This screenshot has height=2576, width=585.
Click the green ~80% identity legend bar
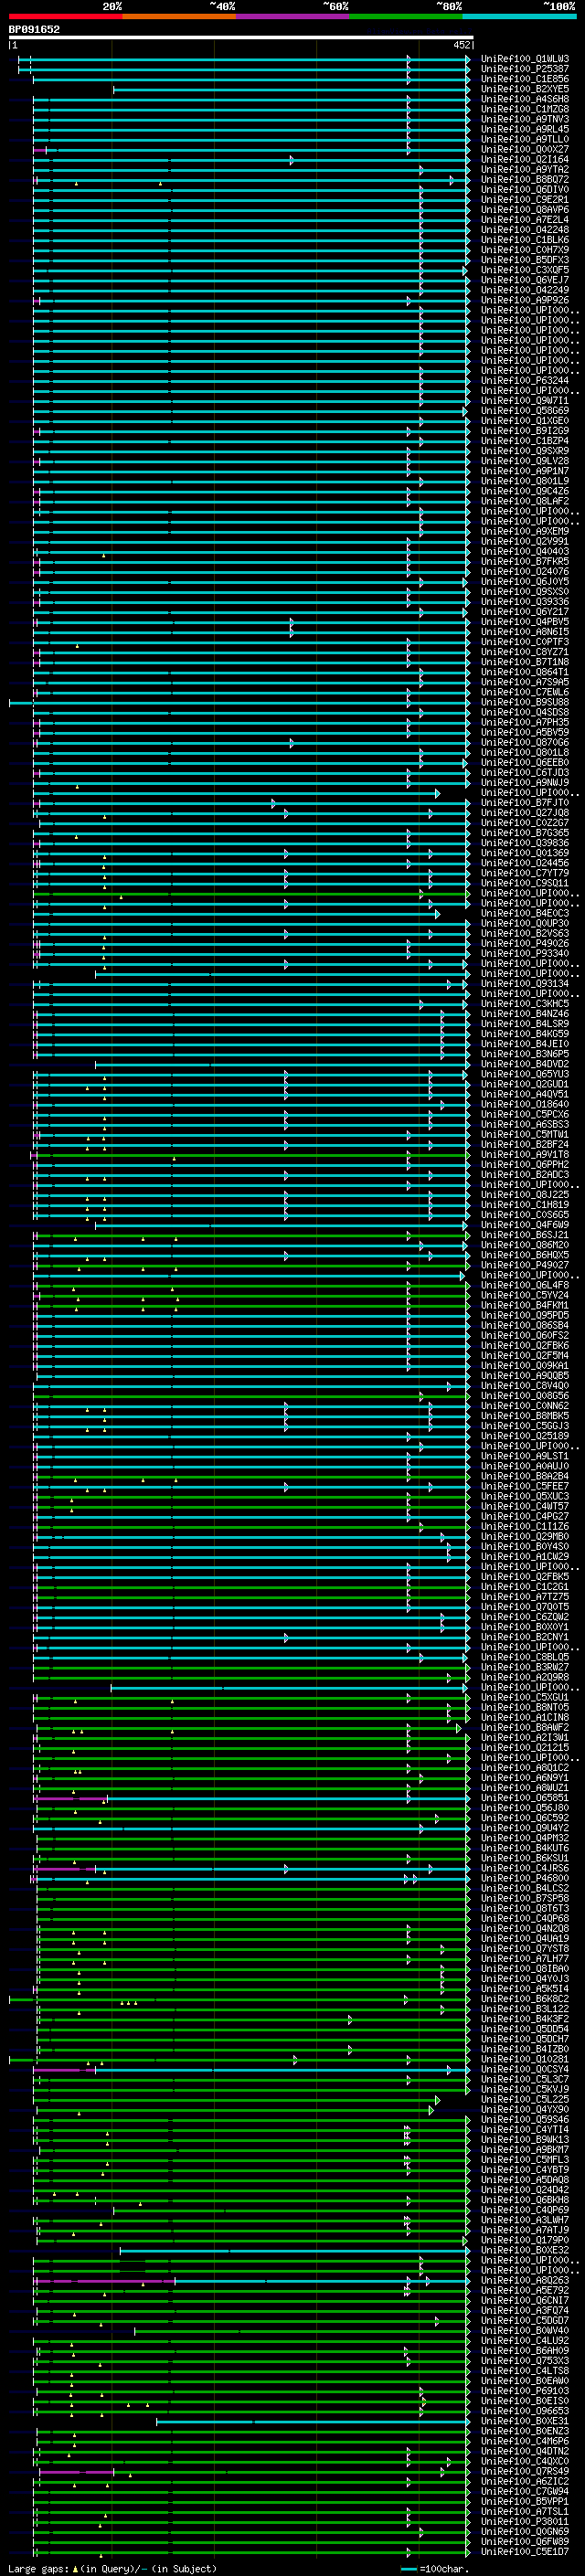click(x=406, y=16)
